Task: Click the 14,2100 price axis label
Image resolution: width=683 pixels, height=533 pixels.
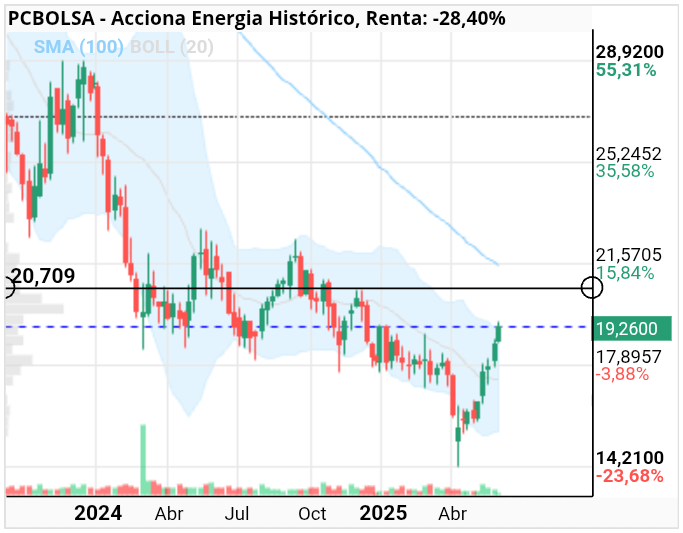Action: (x=629, y=458)
